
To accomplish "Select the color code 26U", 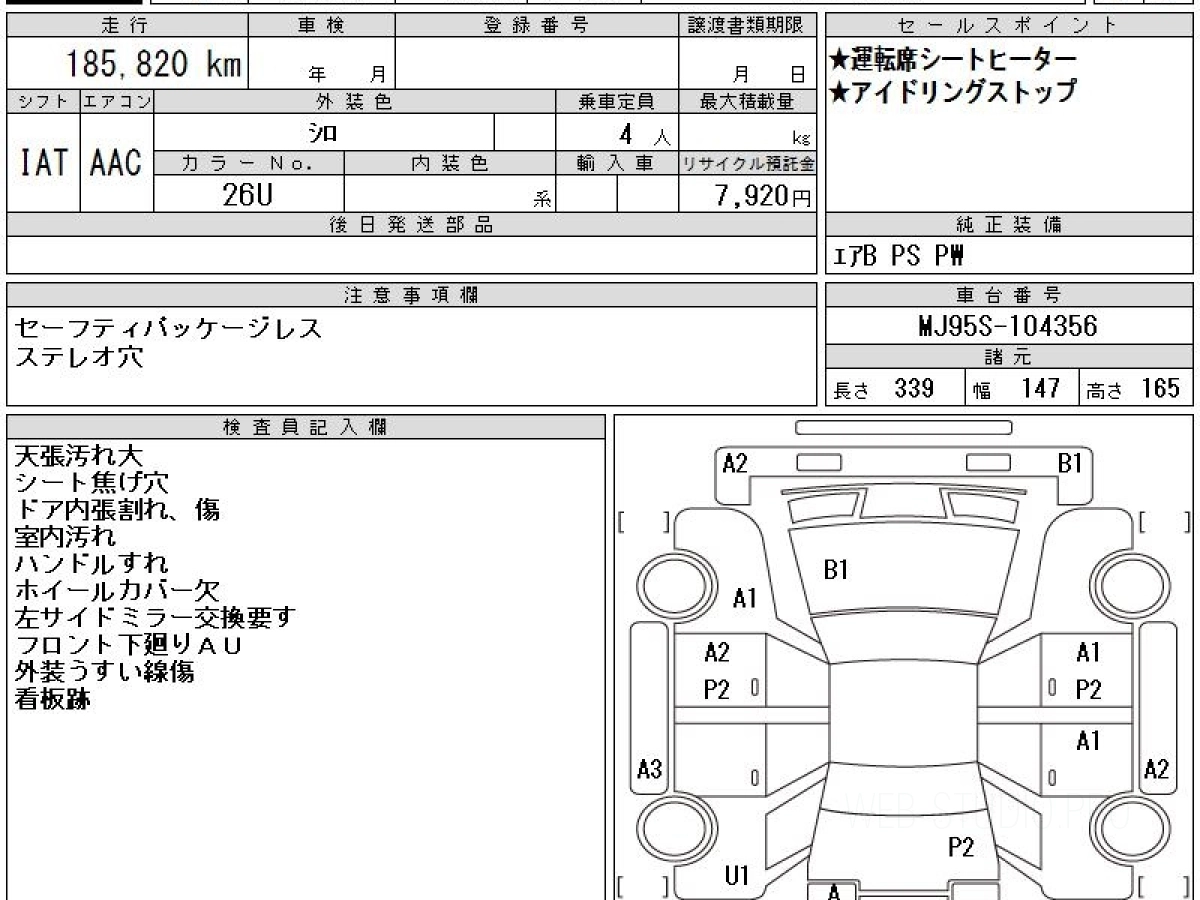I will pos(247,194).
